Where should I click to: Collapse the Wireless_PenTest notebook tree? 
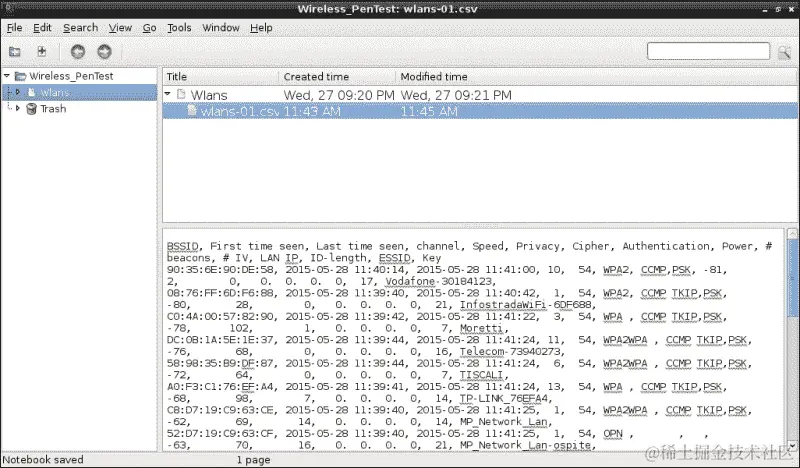(7, 76)
